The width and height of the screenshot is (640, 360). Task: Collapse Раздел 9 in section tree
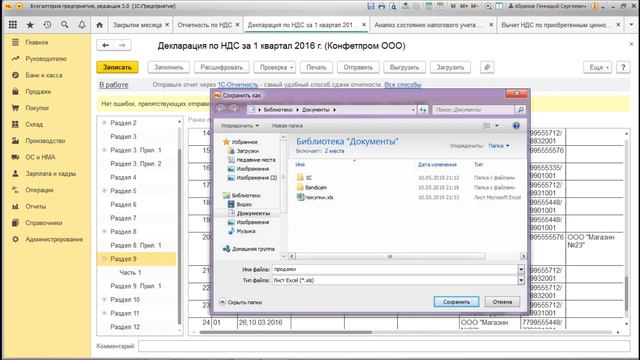click(x=104, y=259)
